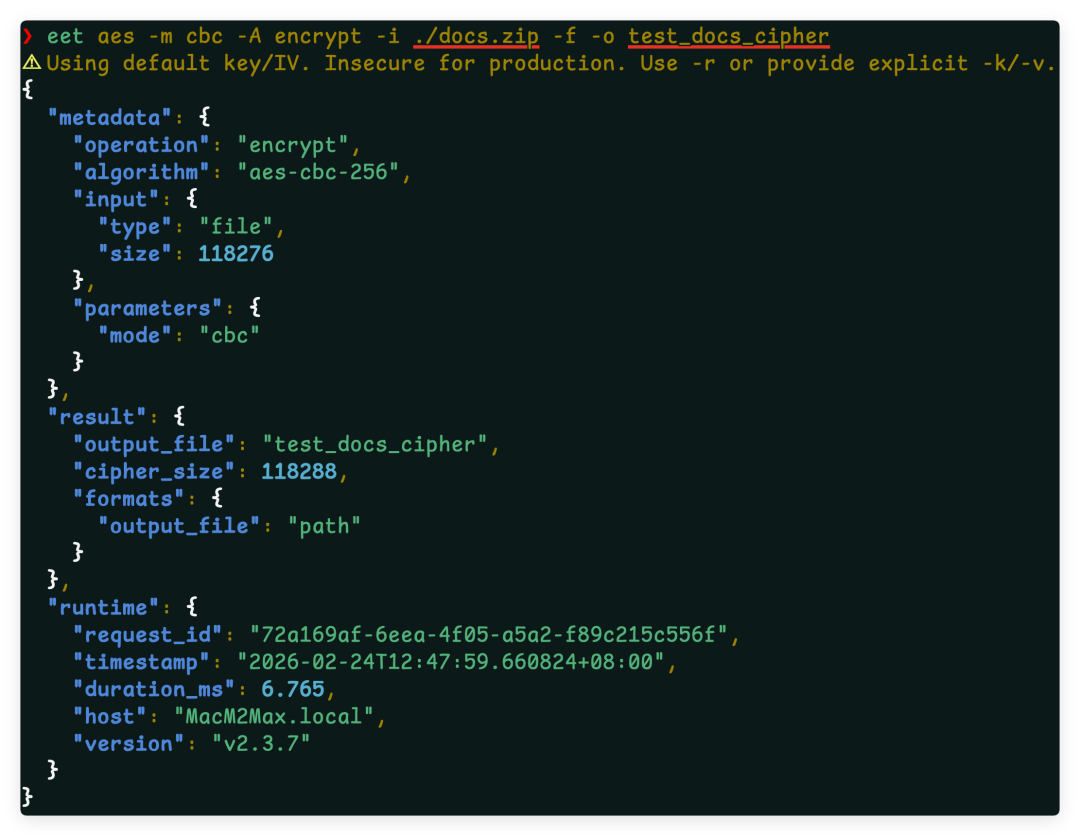The height and width of the screenshot is (836, 1080).
Task: Click the "aes-cbc-256" algorithm value
Action: coord(318,172)
